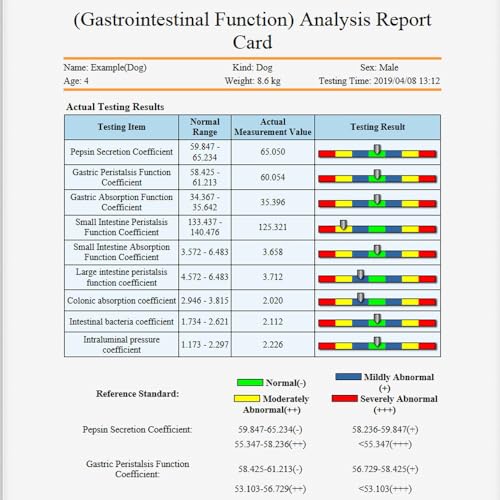Click the measured value 2.112
Image resolution: width=500 pixels, height=500 pixels.
pyautogui.click(x=273, y=321)
